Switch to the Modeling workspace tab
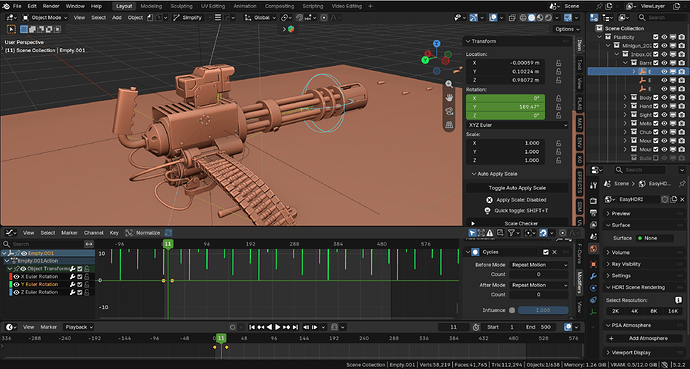Viewport: 690px width, 369px height. [151, 6]
